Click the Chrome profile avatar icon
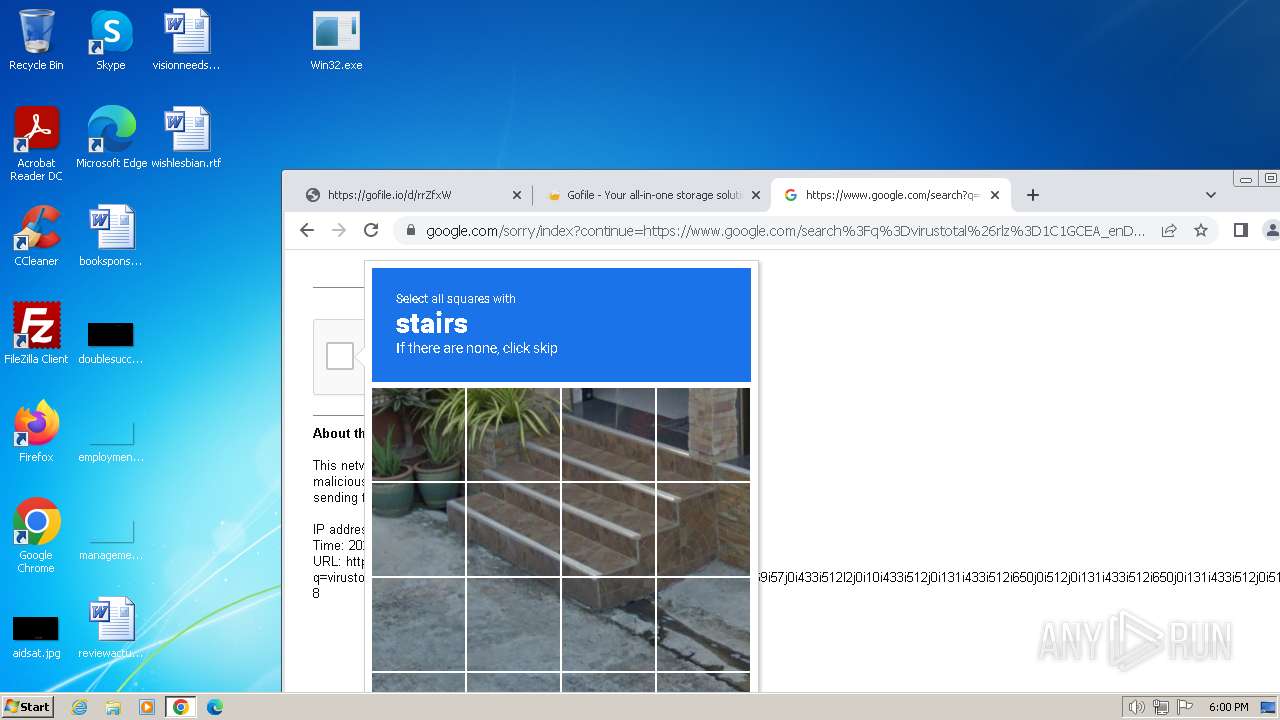Screen dimensions: 1280x720 tap(1272, 230)
